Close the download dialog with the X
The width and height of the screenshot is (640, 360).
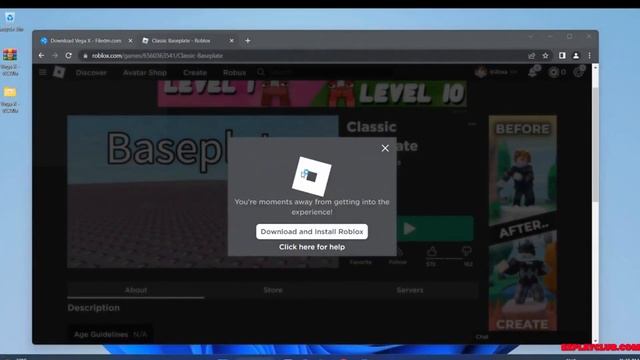coord(385,148)
